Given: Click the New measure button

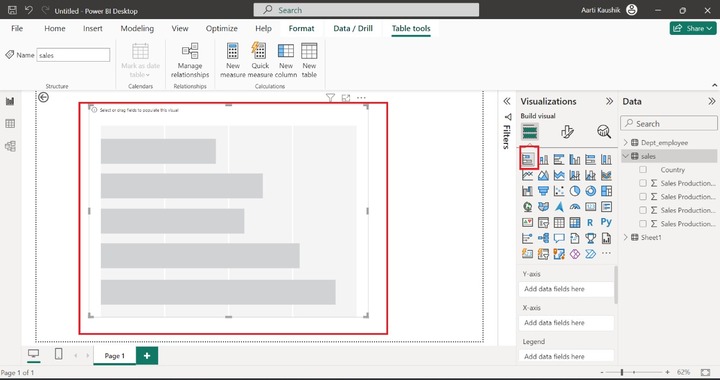Looking at the screenshot, I should pos(233,60).
